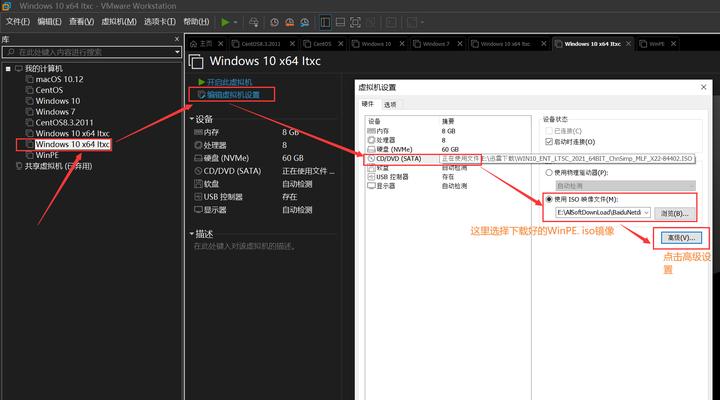Image resolution: width=720 pixels, height=400 pixels.
Task: Open the 虚拟机(M) menu
Action: (118, 22)
